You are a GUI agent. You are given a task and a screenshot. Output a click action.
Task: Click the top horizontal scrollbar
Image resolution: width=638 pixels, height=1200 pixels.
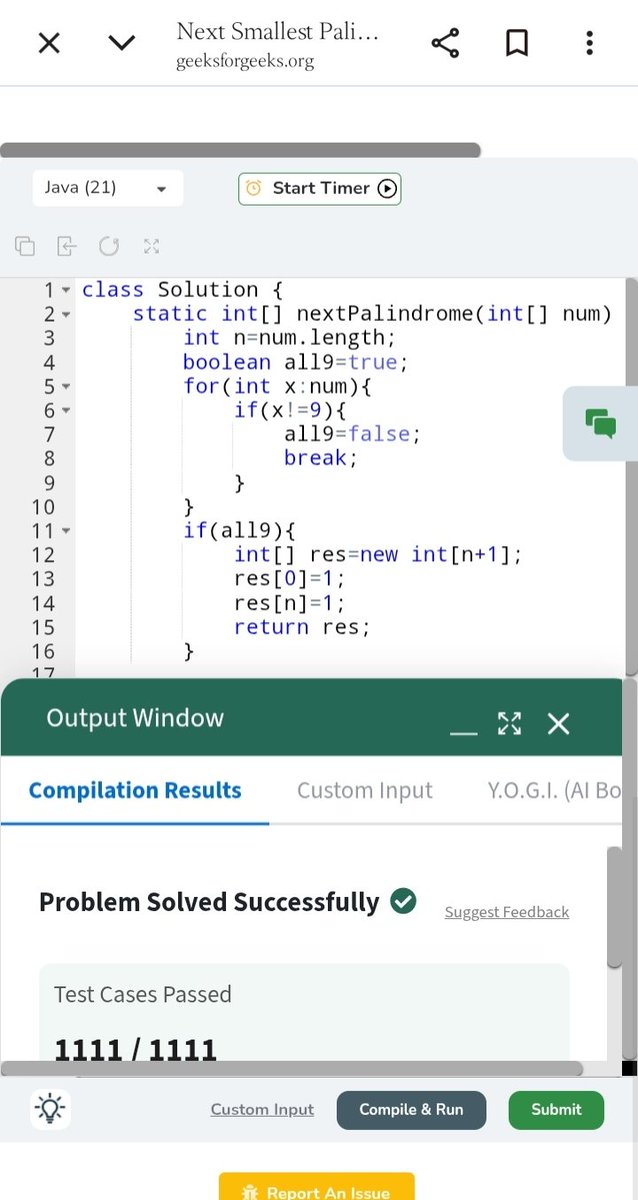[x=240, y=150]
